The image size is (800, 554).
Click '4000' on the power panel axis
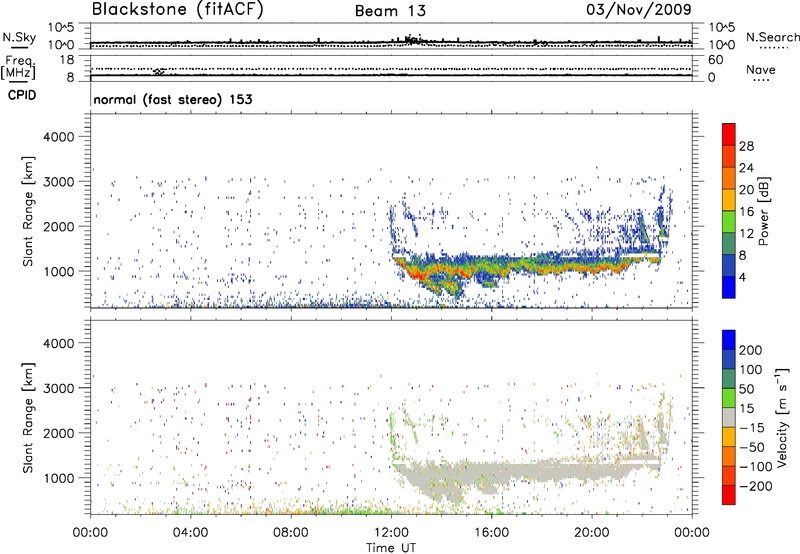(58, 137)
